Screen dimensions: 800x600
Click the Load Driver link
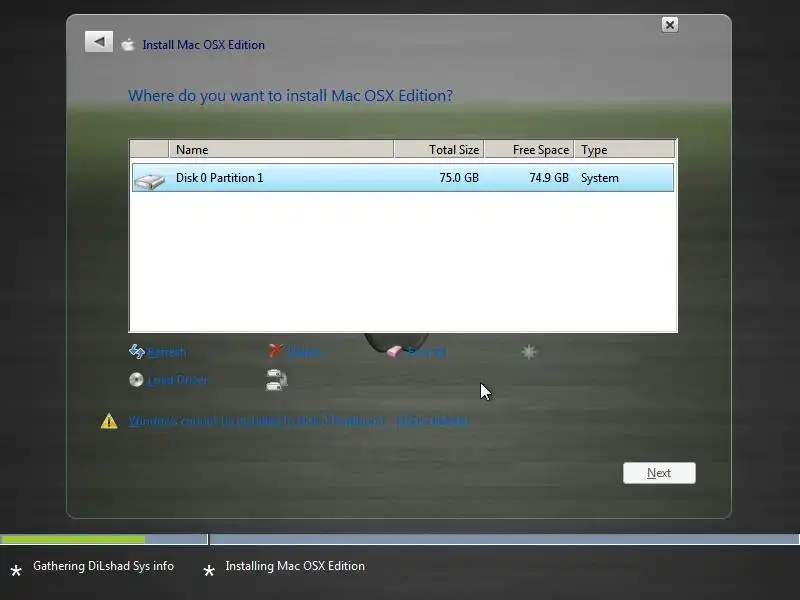point(178,380)
